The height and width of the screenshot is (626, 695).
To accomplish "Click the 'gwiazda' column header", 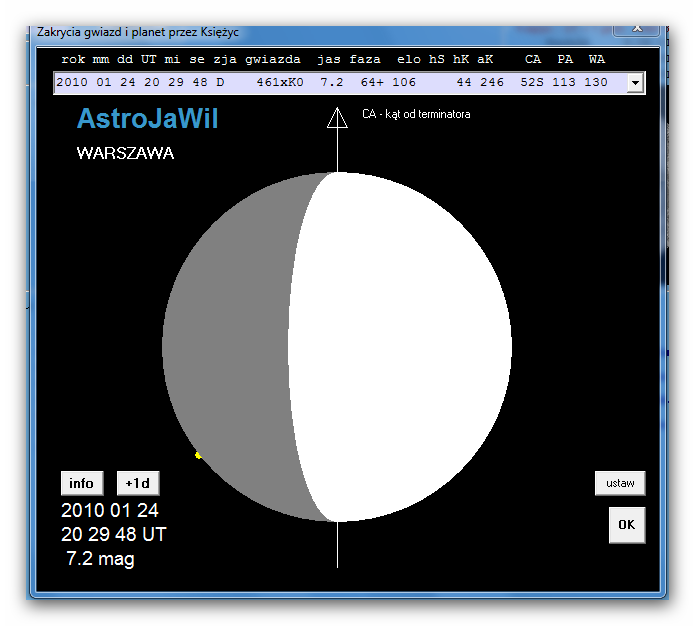I will click(273, 60).
